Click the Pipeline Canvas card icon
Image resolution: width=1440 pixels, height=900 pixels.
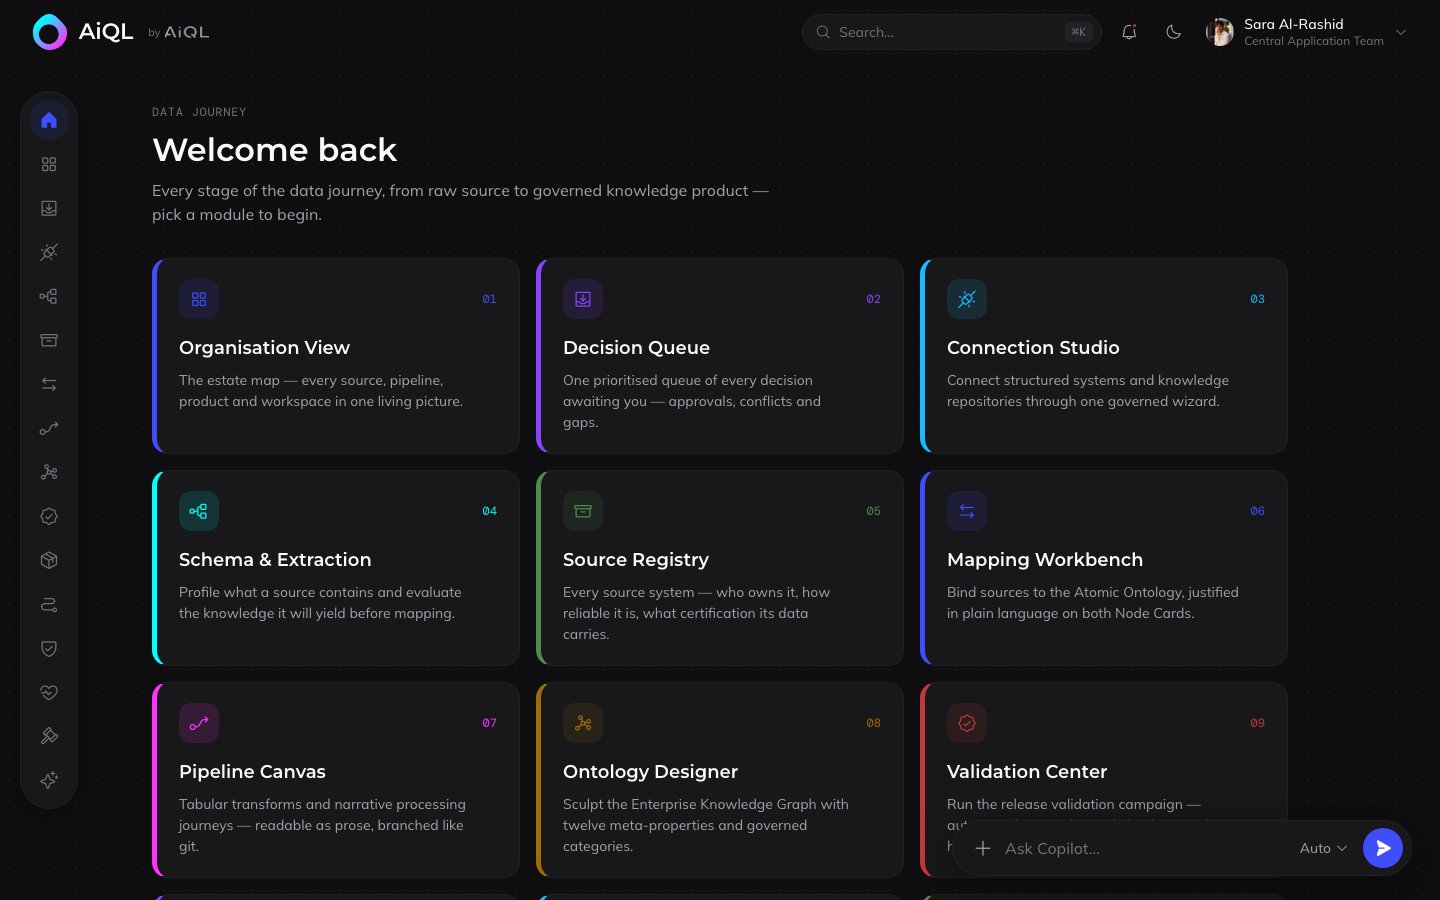(x=199, y=723)
